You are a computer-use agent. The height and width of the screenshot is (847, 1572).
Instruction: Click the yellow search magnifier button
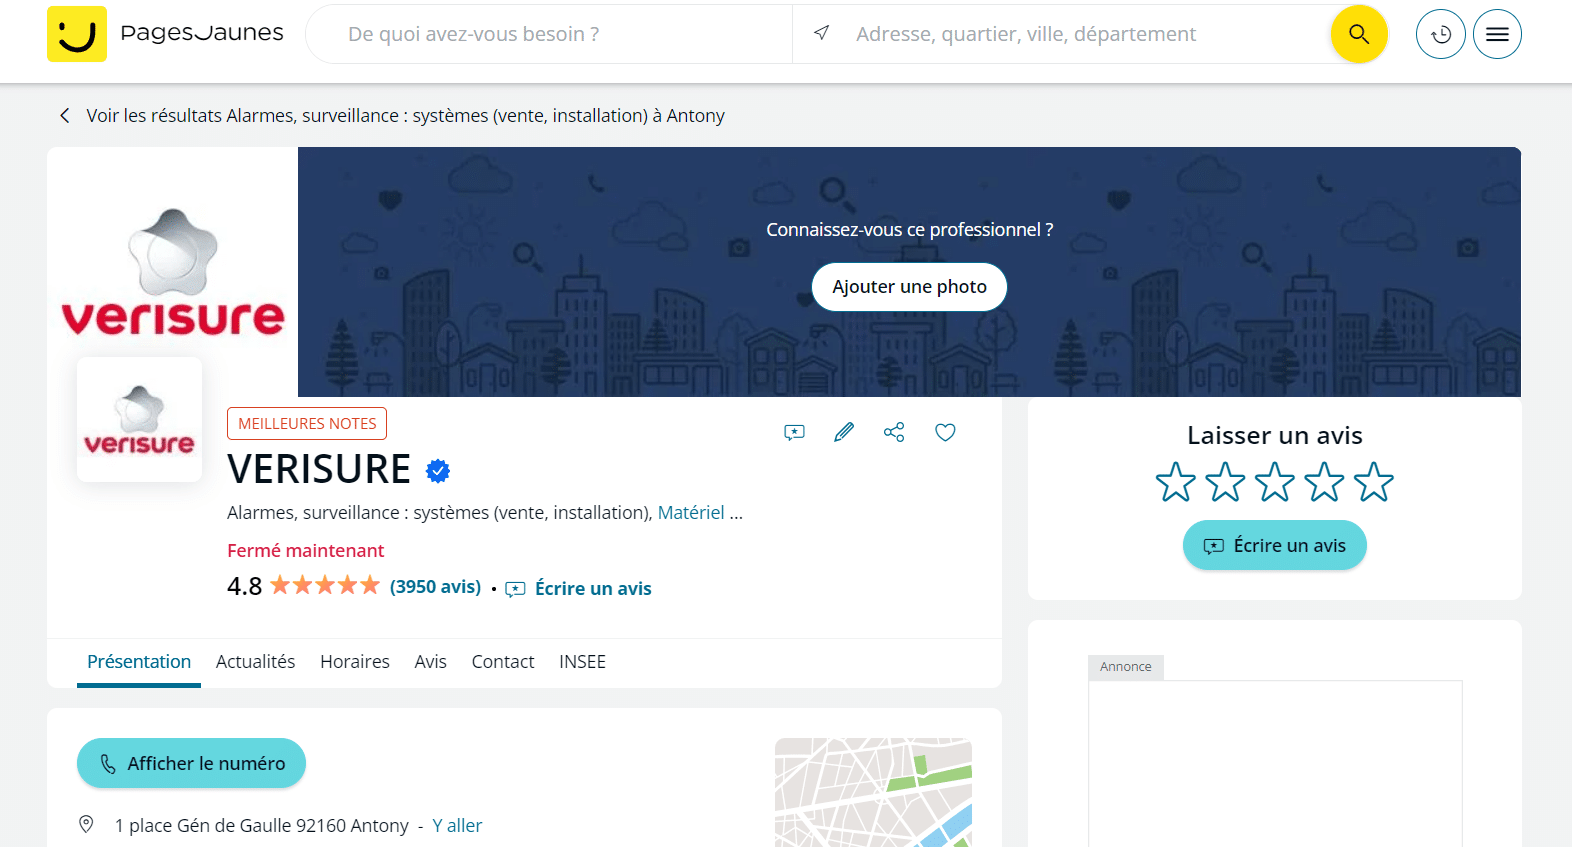click(x=1359, y=34)
